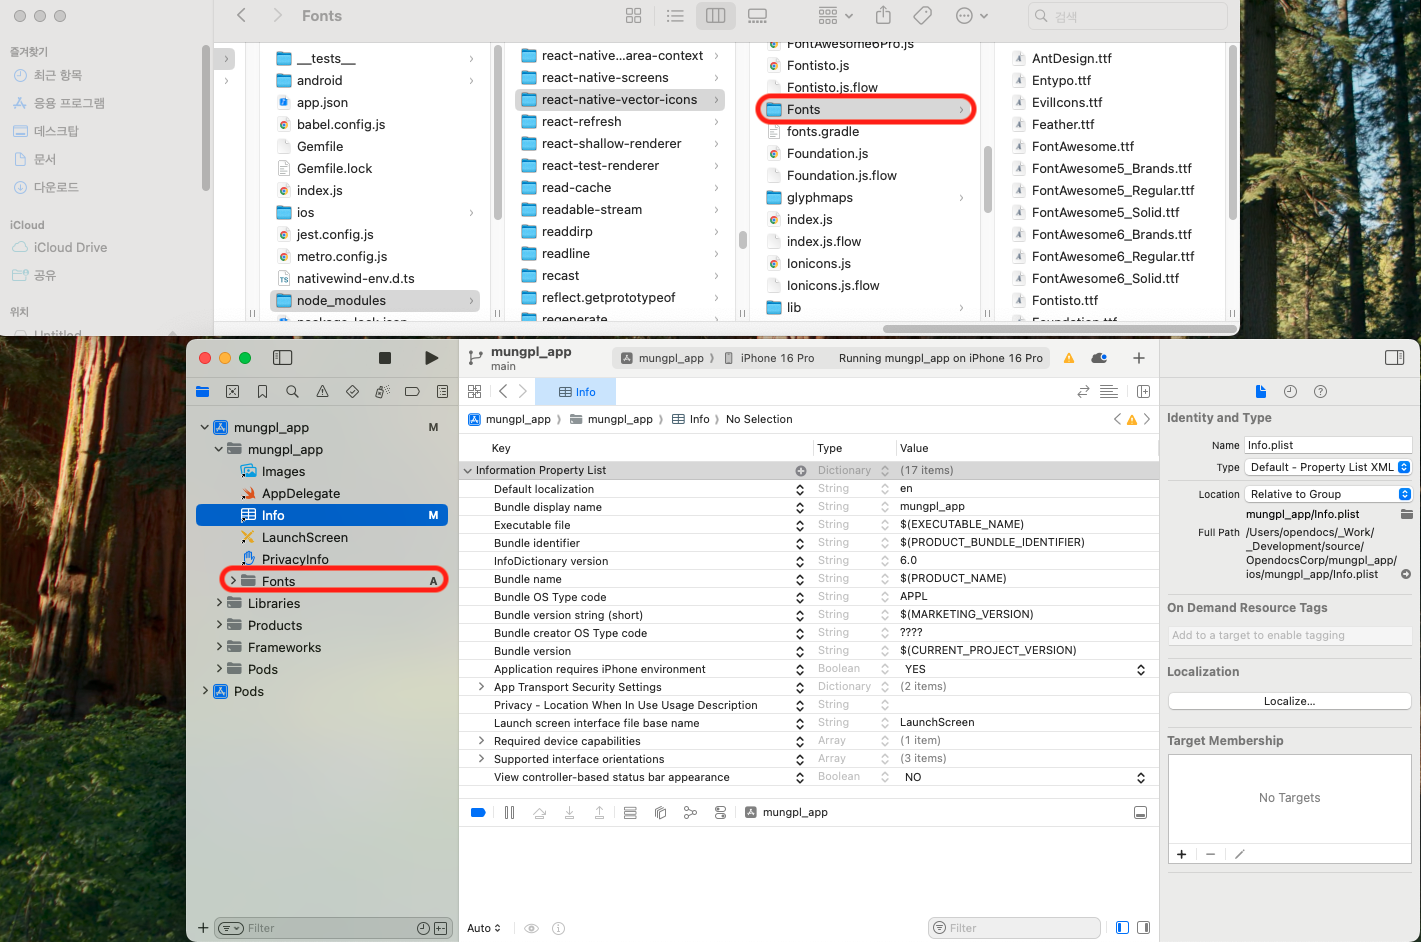Open the Find navigator magnifier icon

(292, 392)
